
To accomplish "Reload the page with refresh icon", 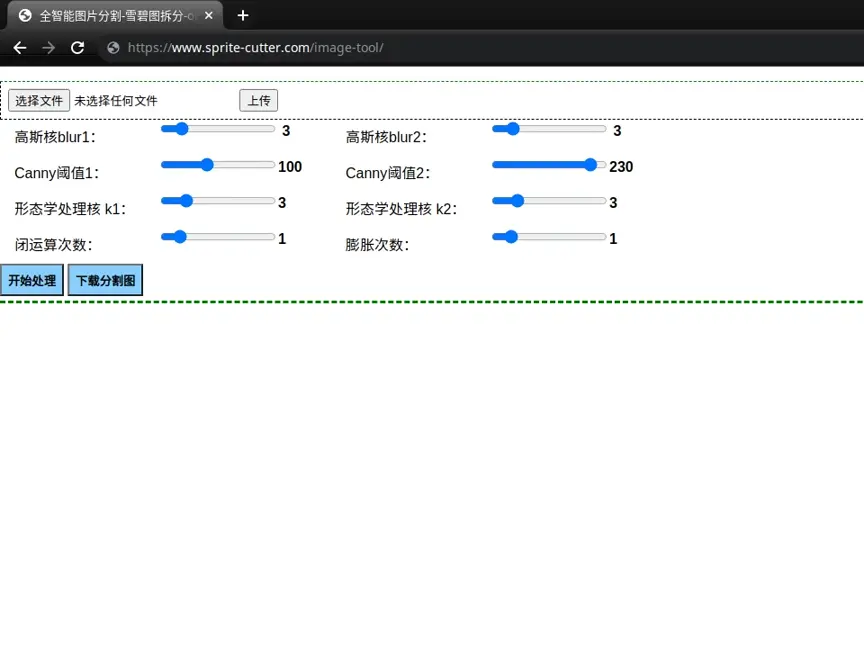I will pos(78,48).
